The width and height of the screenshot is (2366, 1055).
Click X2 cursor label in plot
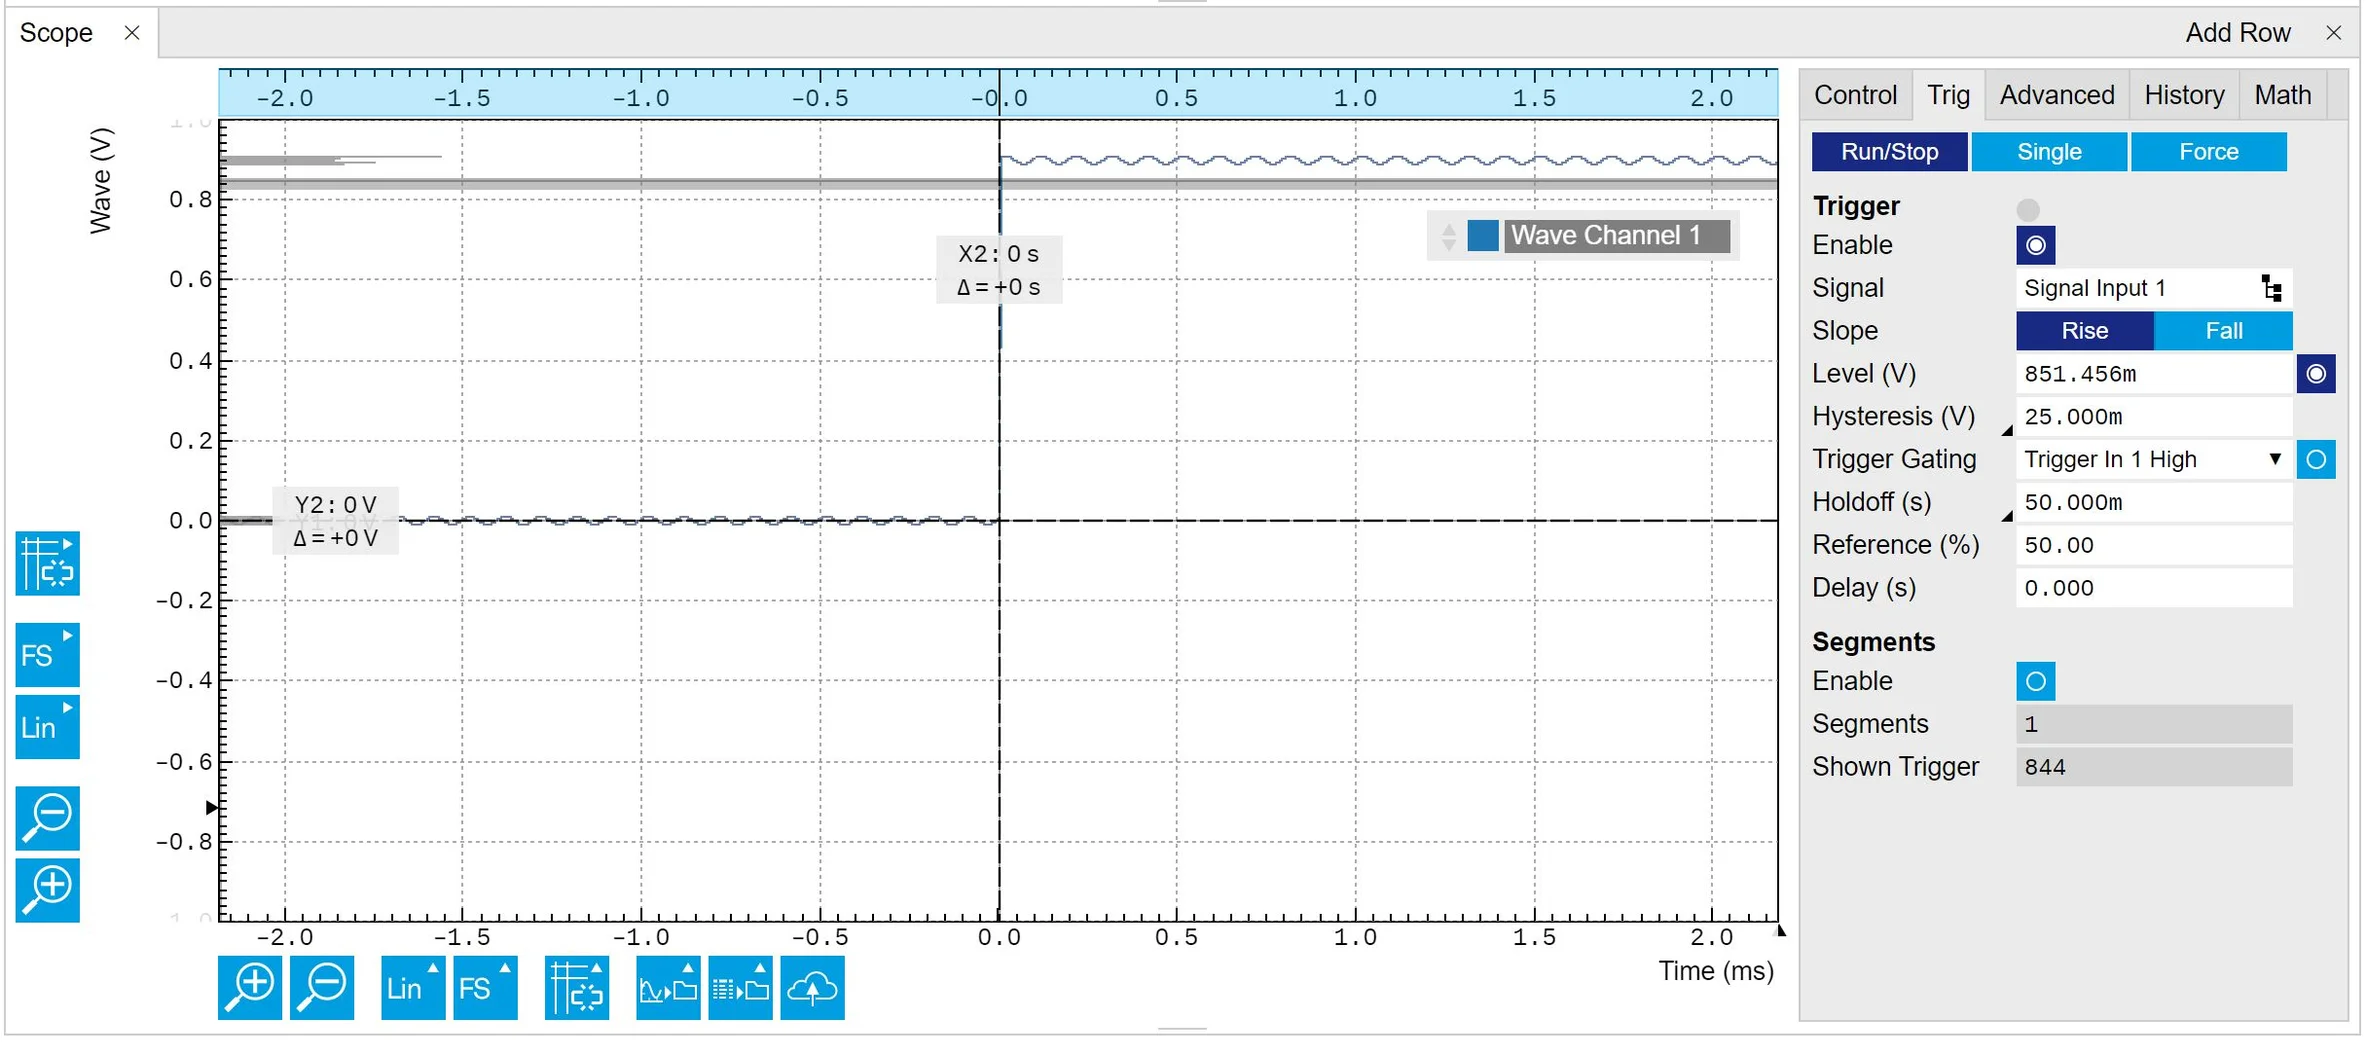pyautogui.click(x=998, y=270)
